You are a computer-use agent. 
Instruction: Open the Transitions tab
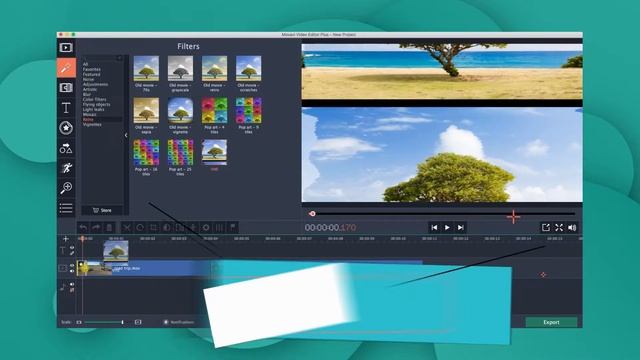pyautogui.click(x=66, y=87)
